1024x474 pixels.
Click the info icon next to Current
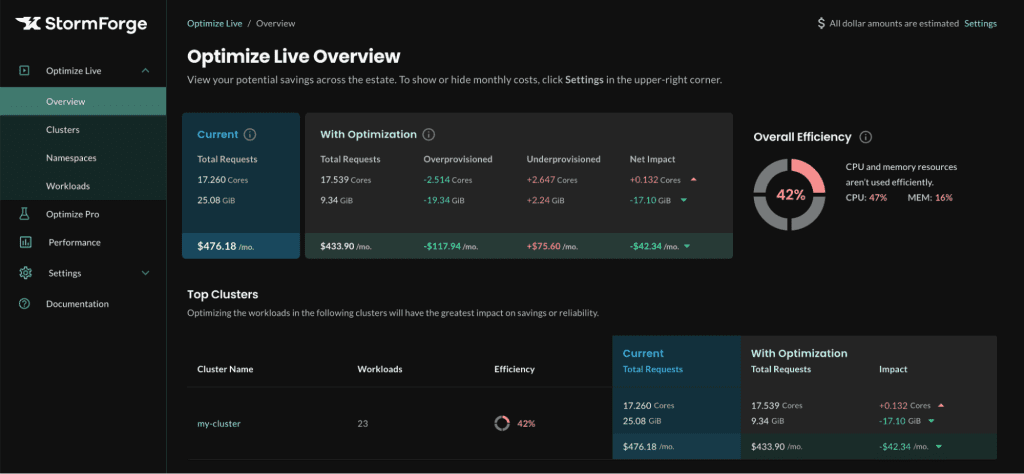tap(249, 134)
